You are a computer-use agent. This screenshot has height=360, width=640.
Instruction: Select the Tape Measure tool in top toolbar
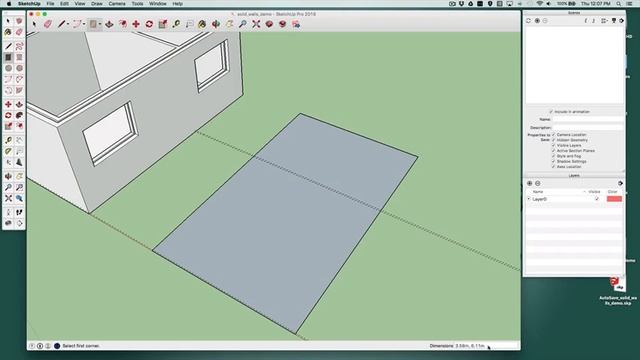coord(176,24)
